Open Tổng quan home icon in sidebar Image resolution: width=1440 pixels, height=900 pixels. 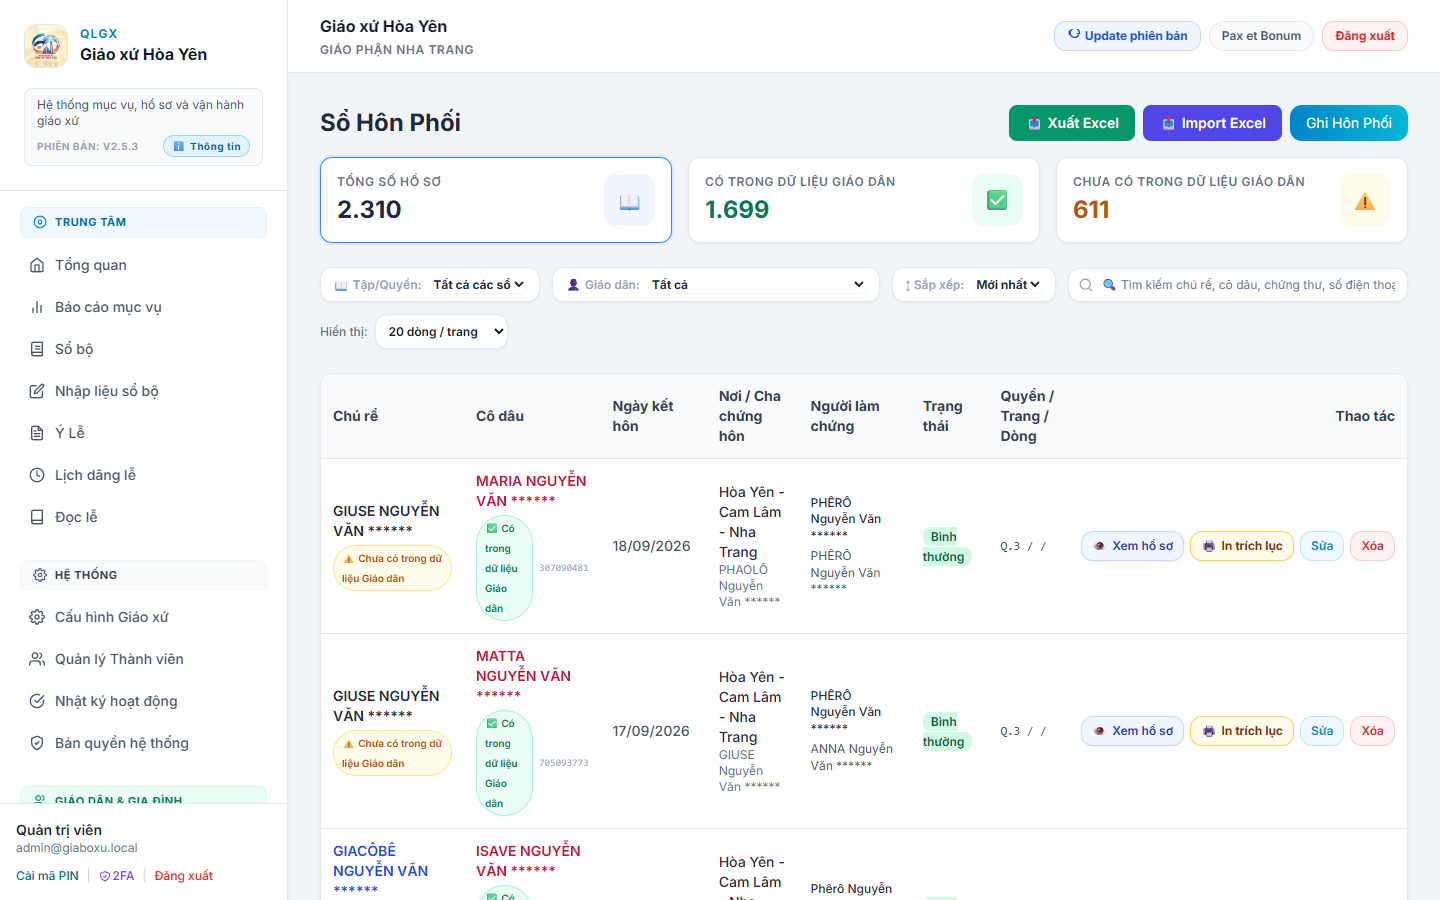(37, 265)
